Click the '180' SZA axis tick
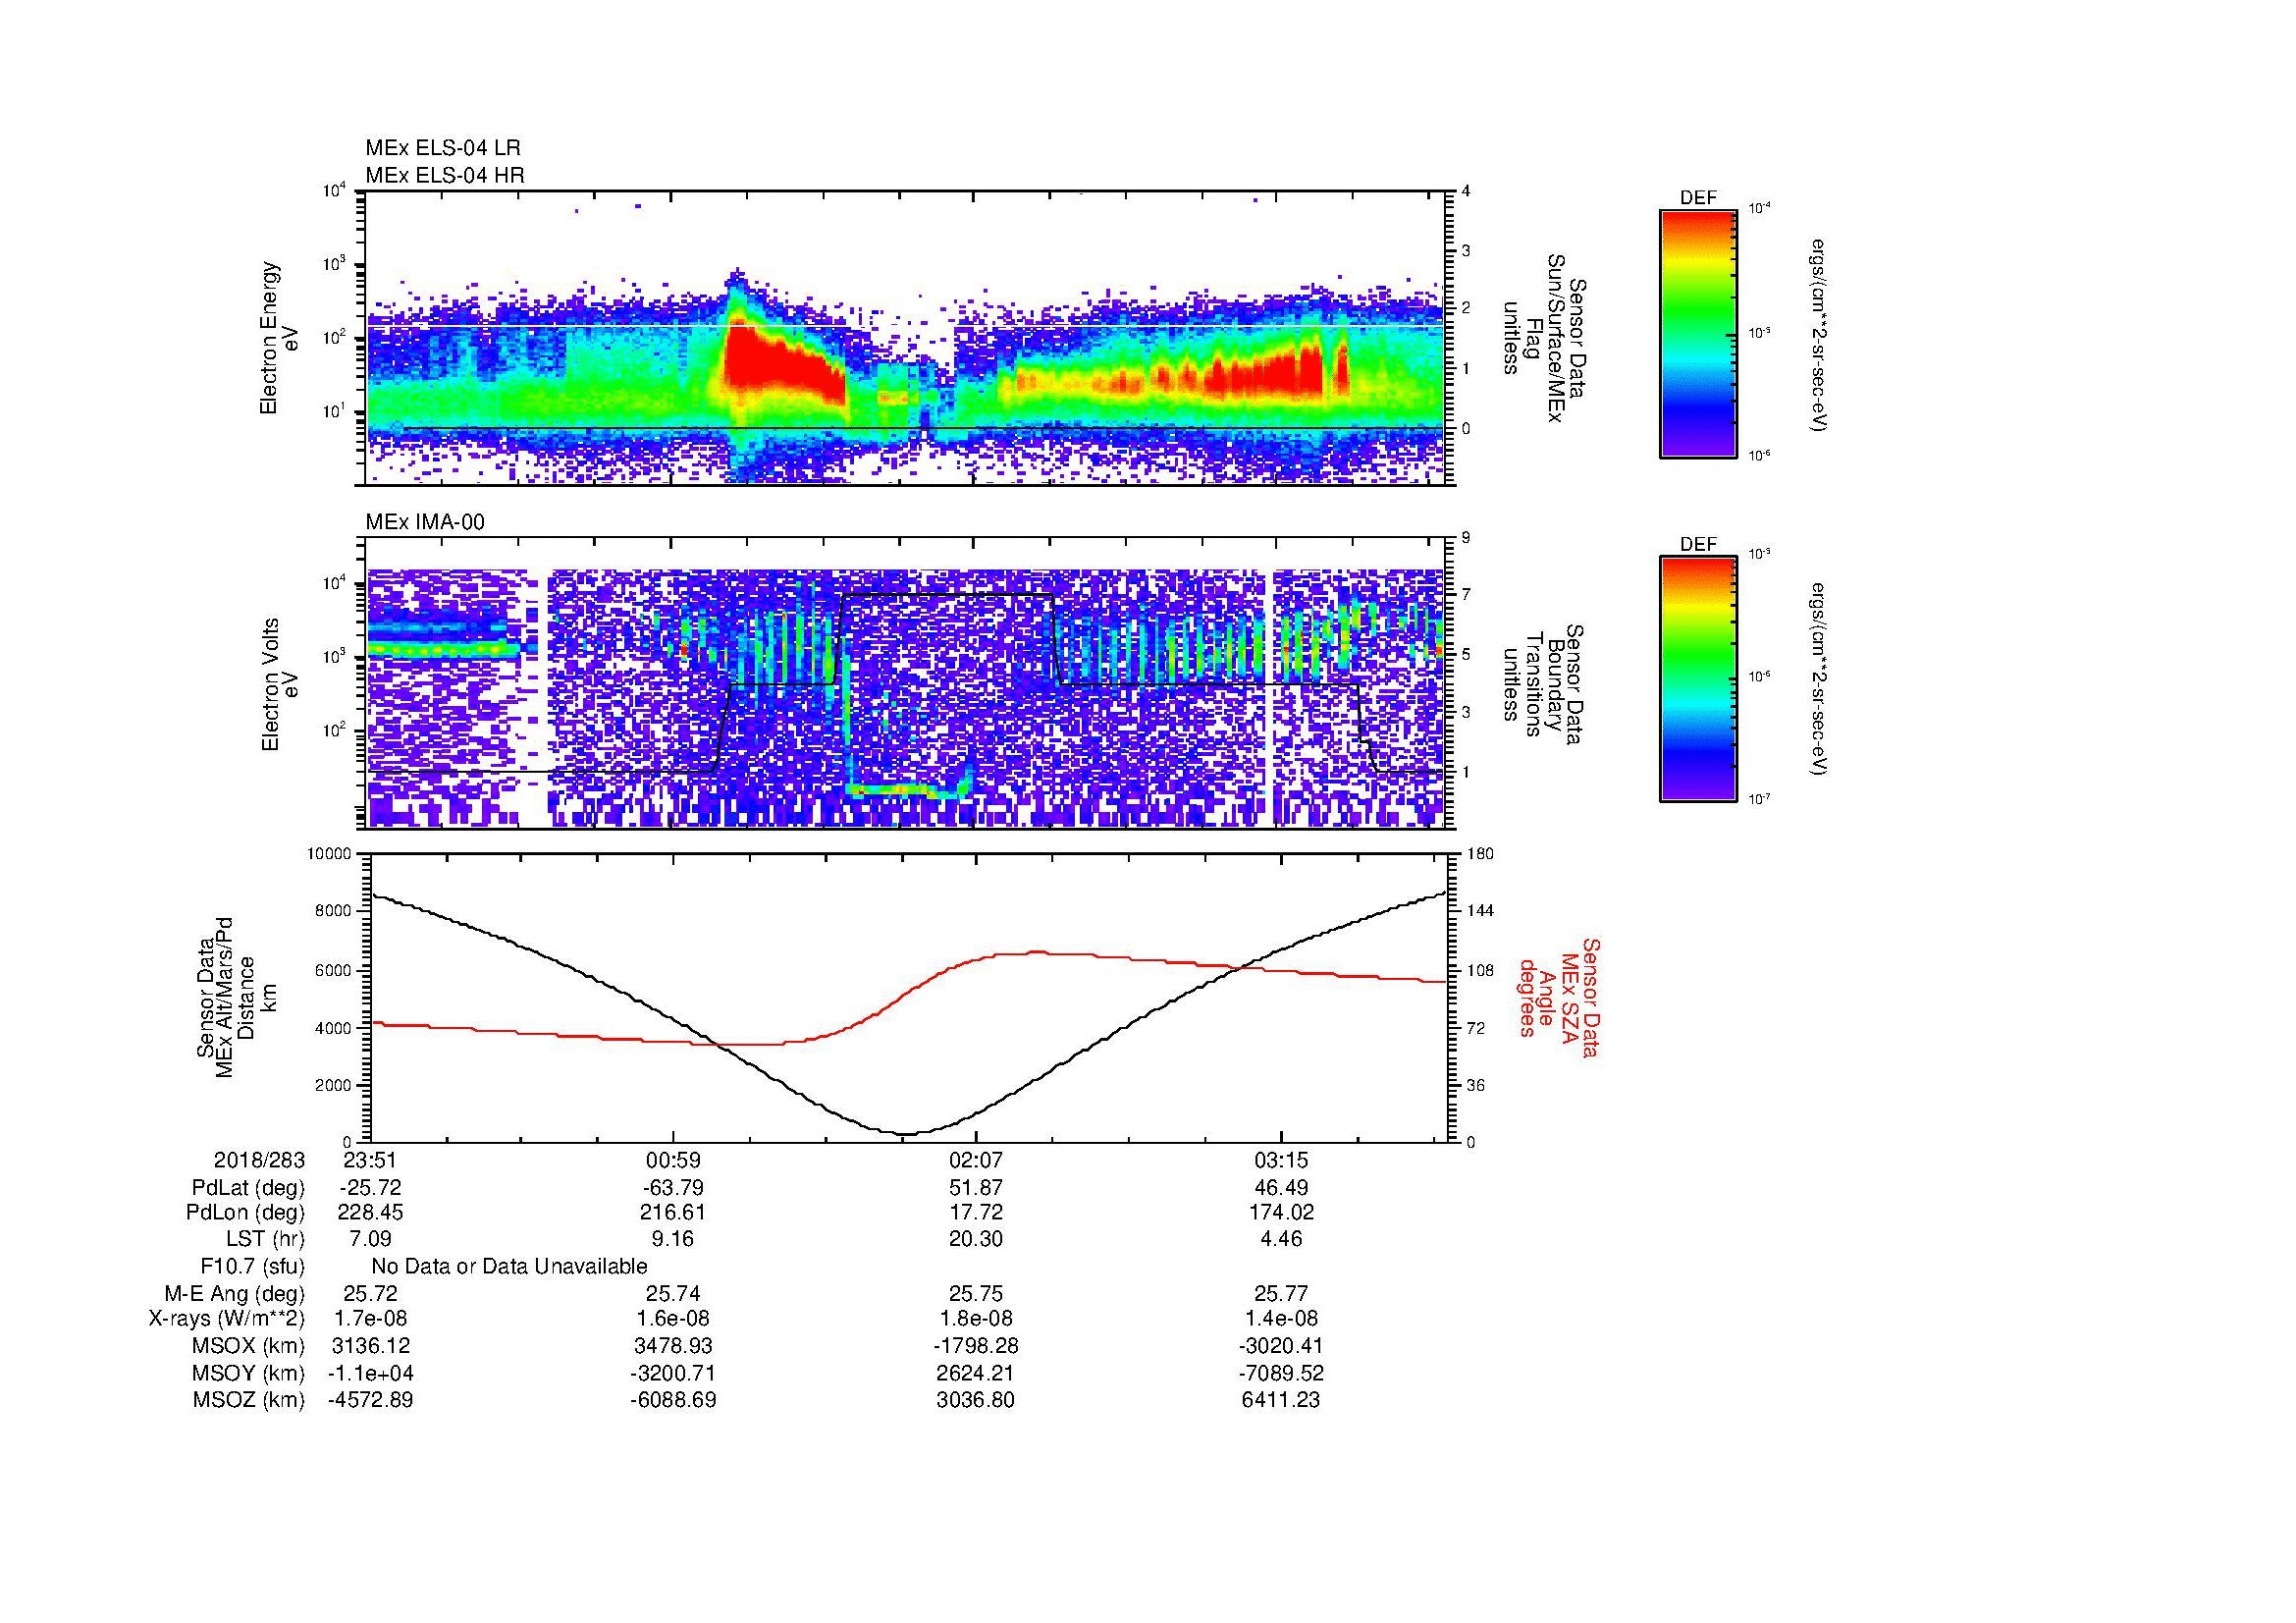The height and width of the screenshot is (1623, 2296). 1481,854
